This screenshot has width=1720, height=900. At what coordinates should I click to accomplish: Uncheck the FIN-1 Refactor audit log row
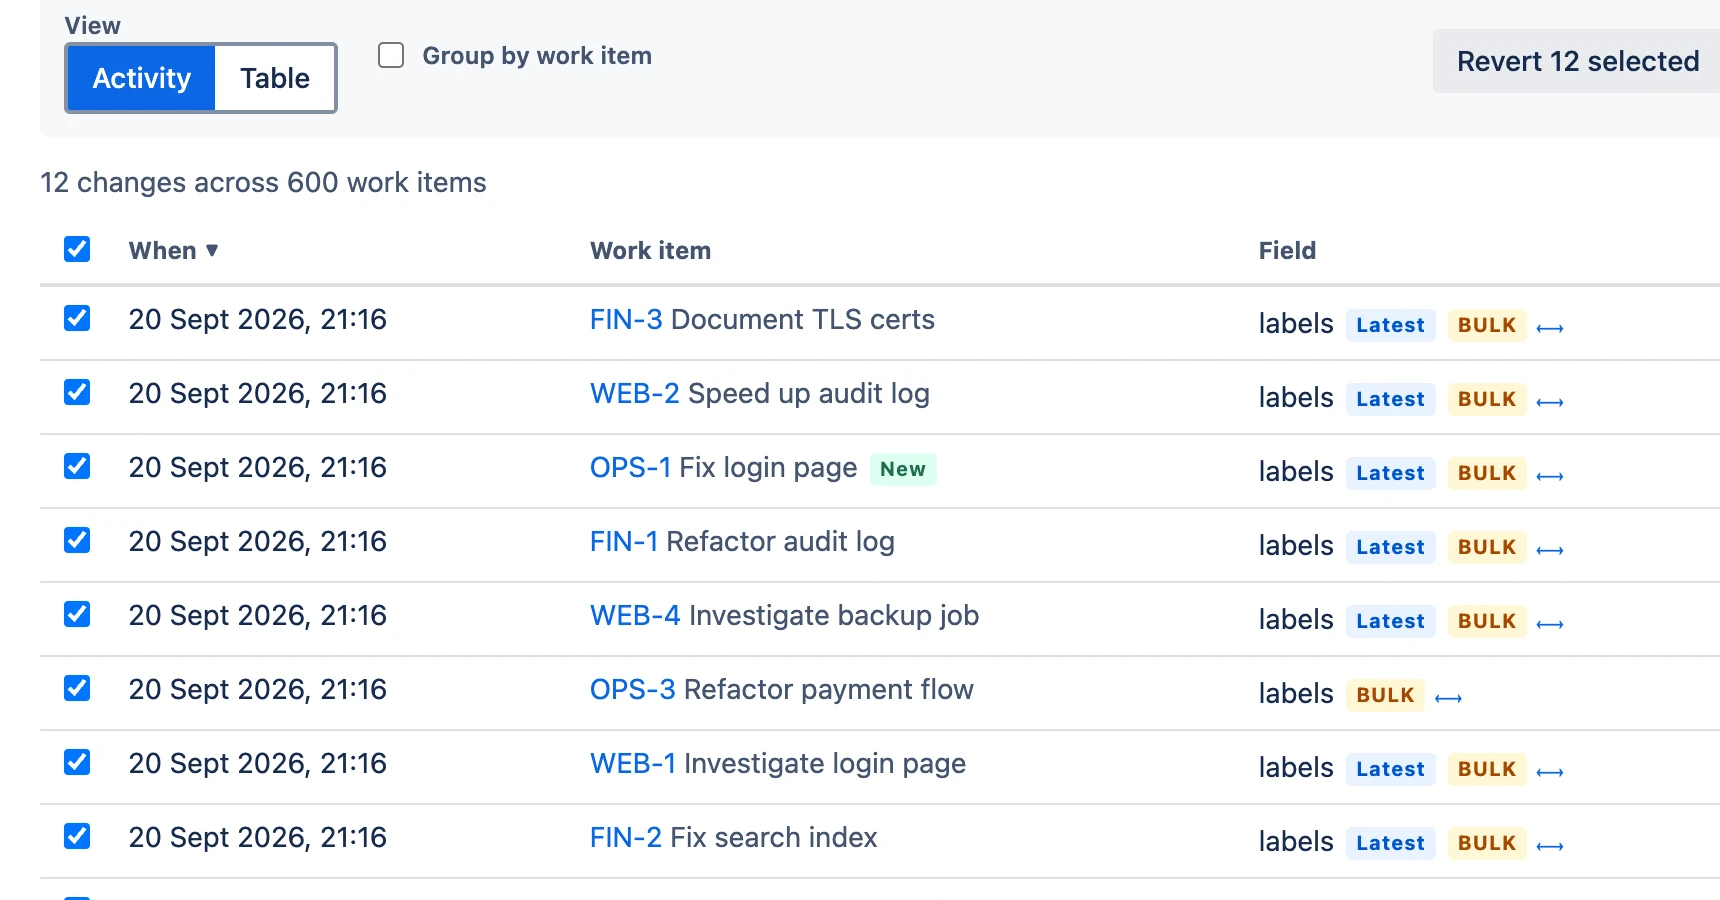coord(77,540)
